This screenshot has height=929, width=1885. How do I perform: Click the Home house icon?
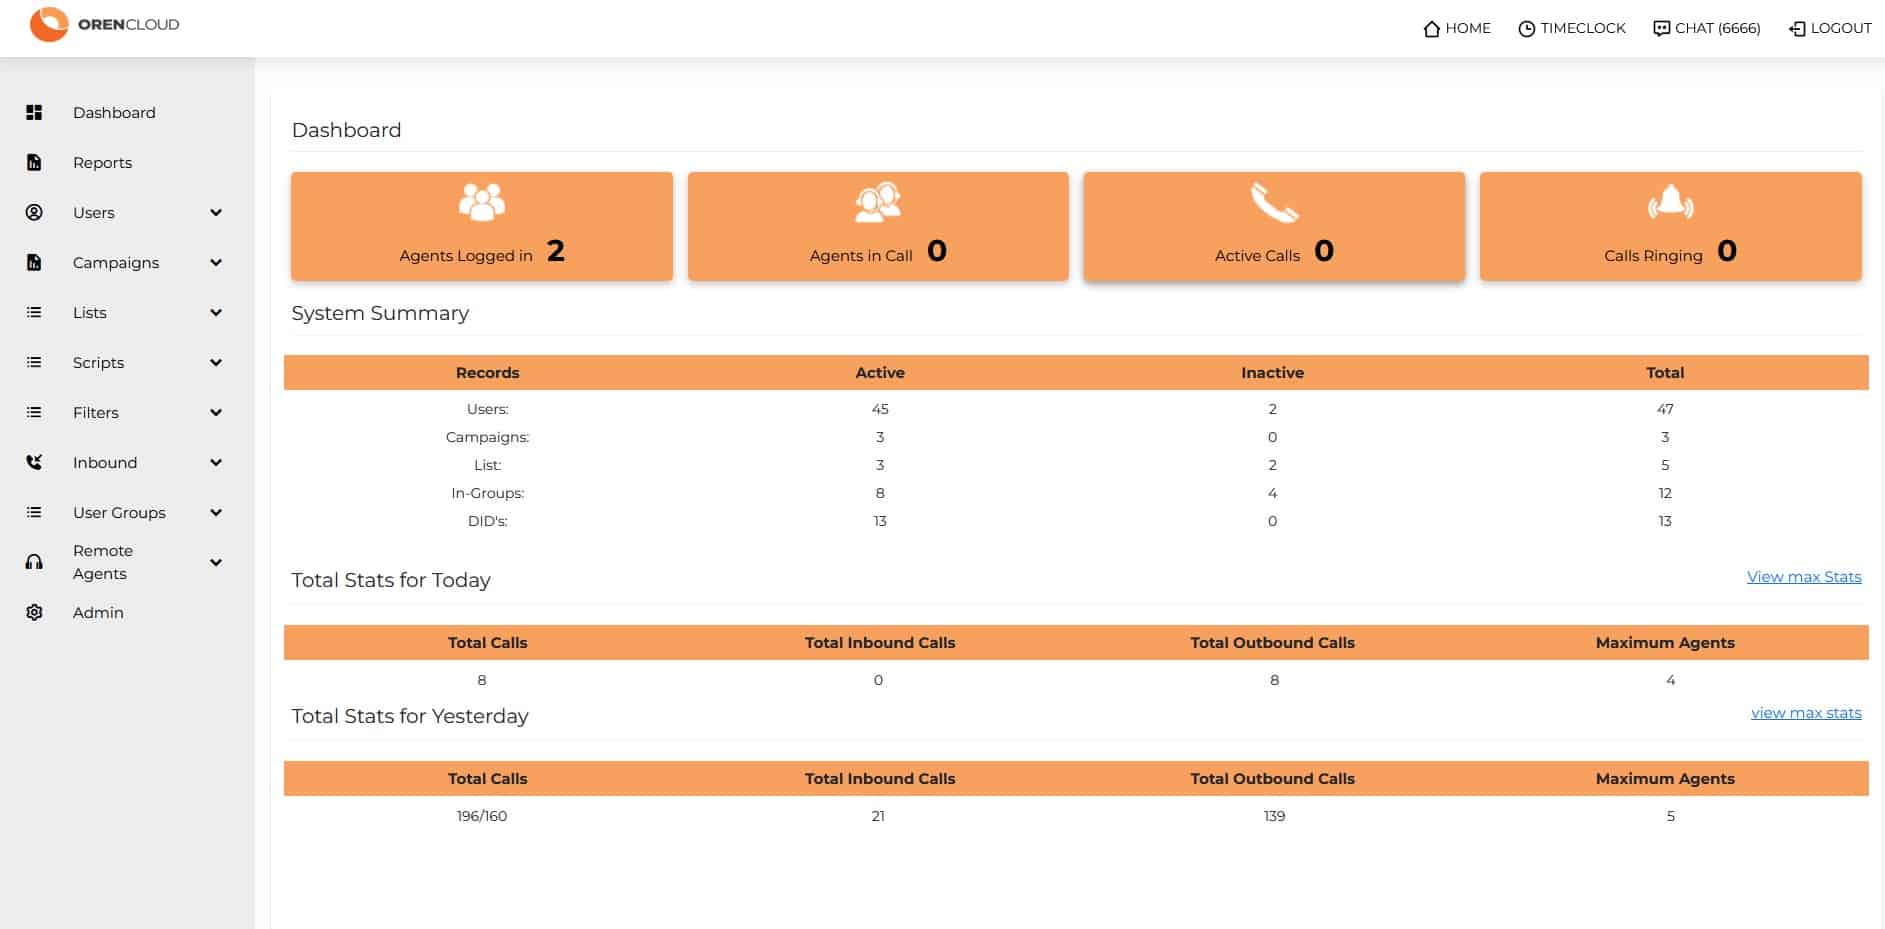click(1431, 29)
